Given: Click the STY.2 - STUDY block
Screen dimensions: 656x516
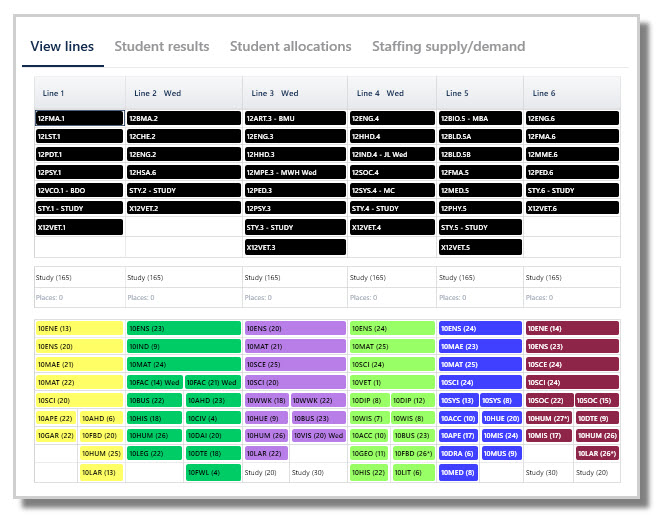Looking at the screenshot, I should [x=184, y=190].
